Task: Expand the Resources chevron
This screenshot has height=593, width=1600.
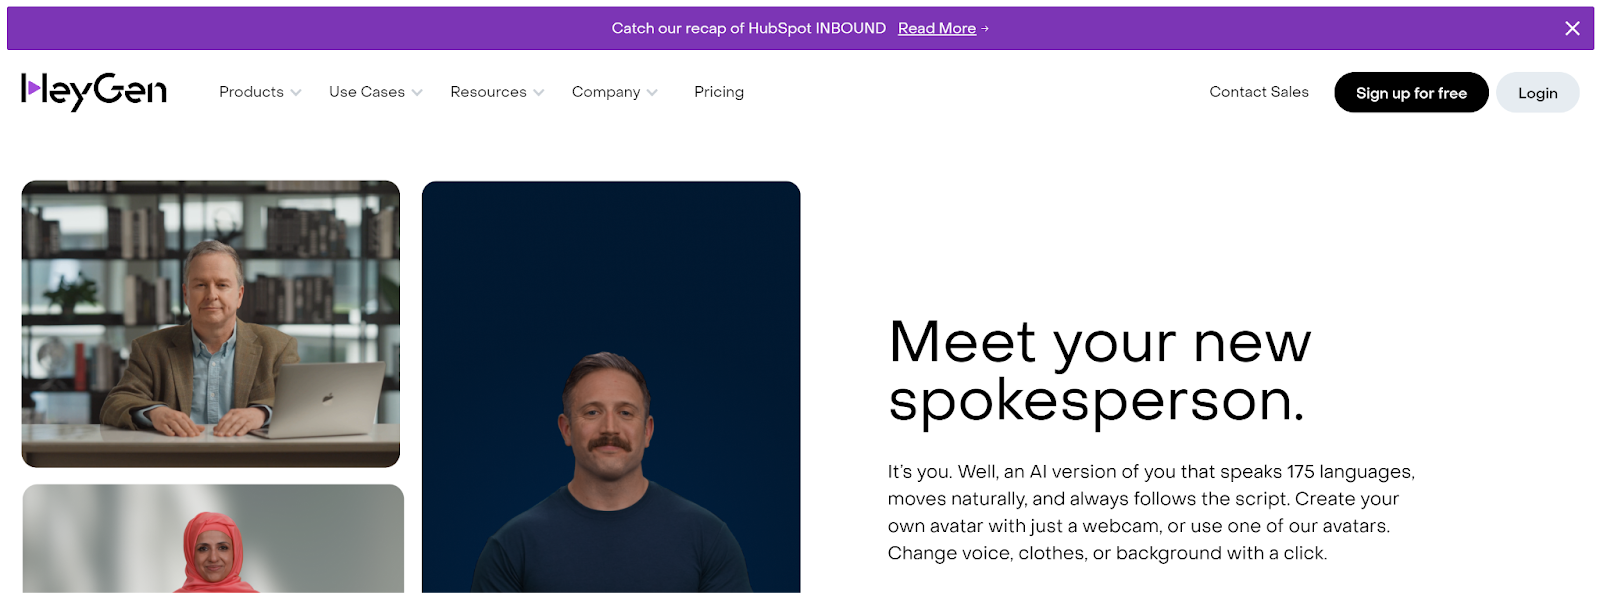Action: click(539, 92)
